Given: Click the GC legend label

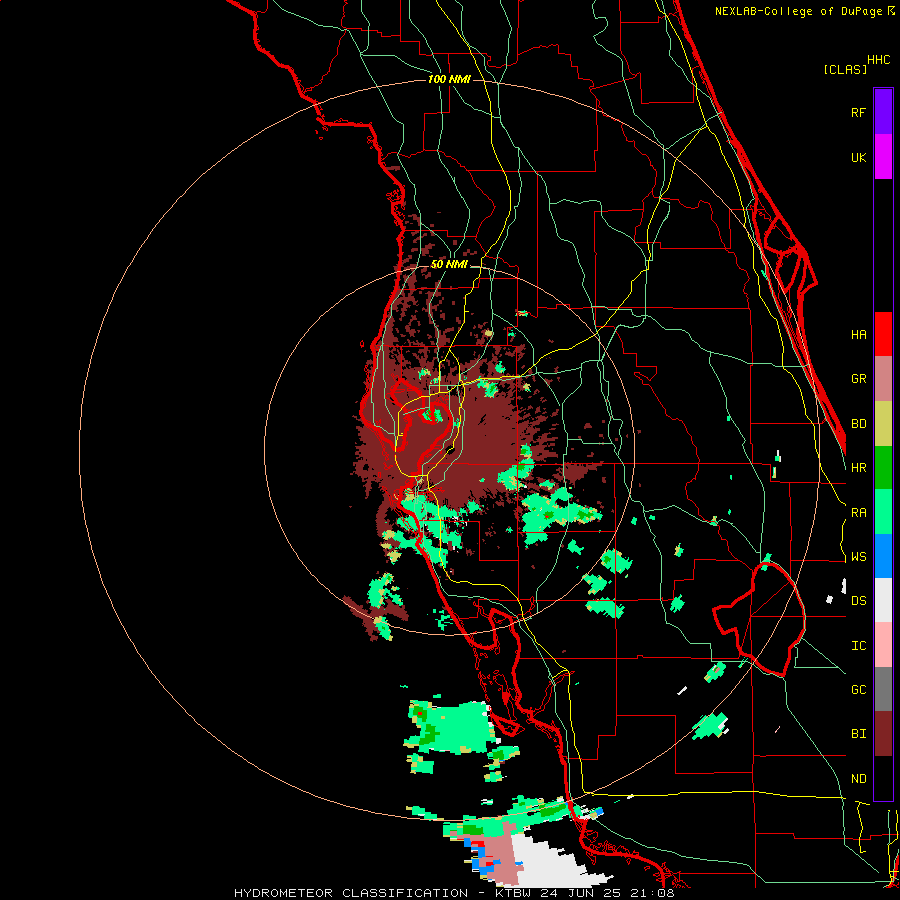Looking at the screenshot, I should click(858, 690).
